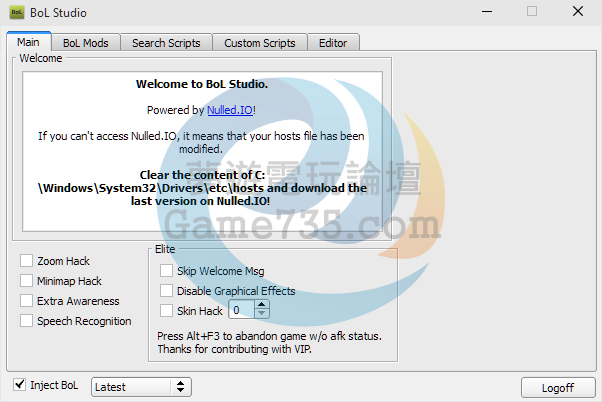Click the Logoff button
Image resolution: width=602 pixels, height=402 pixels.
pyautogui.click(x=558, y=387)
